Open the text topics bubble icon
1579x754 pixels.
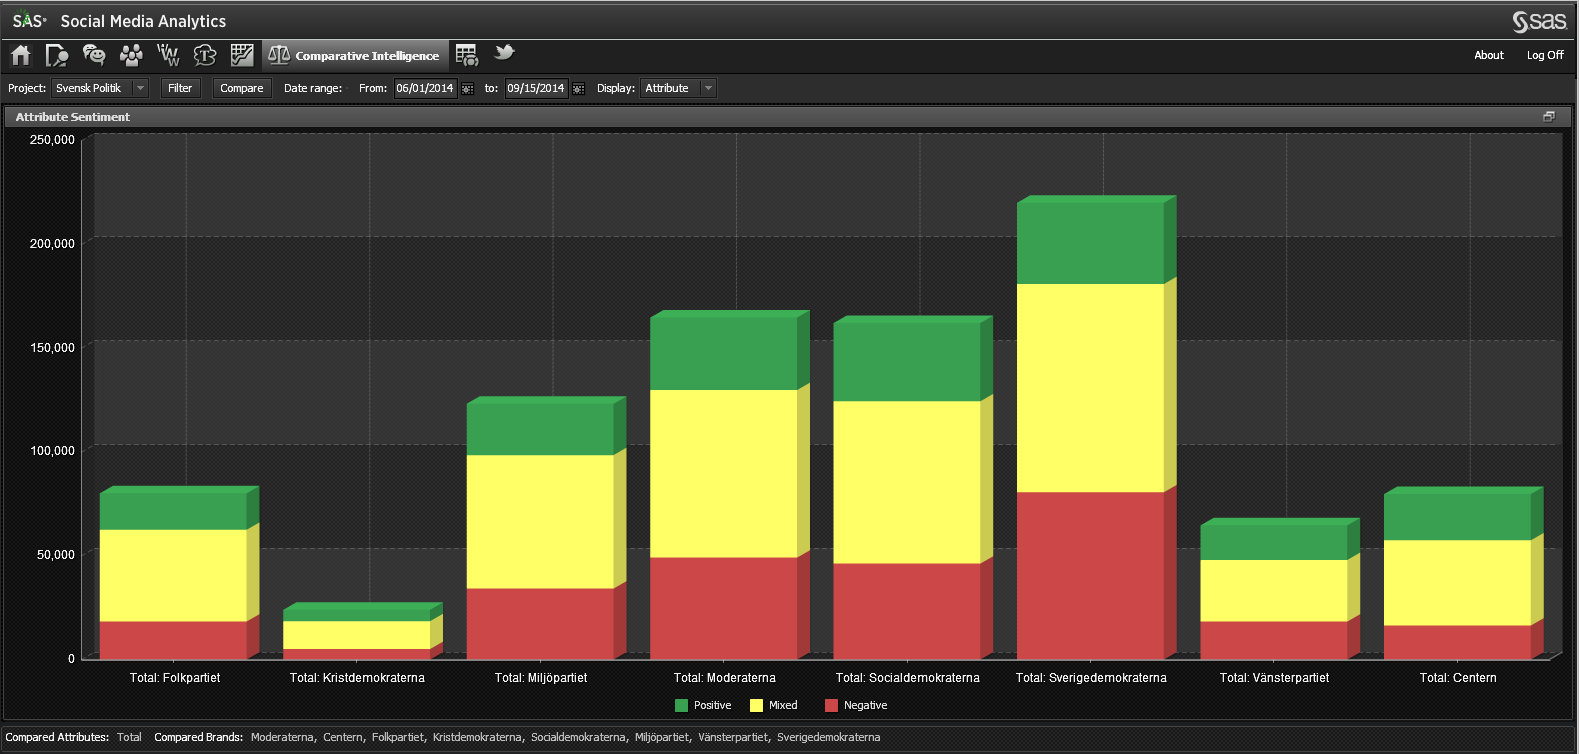point(205,55)
